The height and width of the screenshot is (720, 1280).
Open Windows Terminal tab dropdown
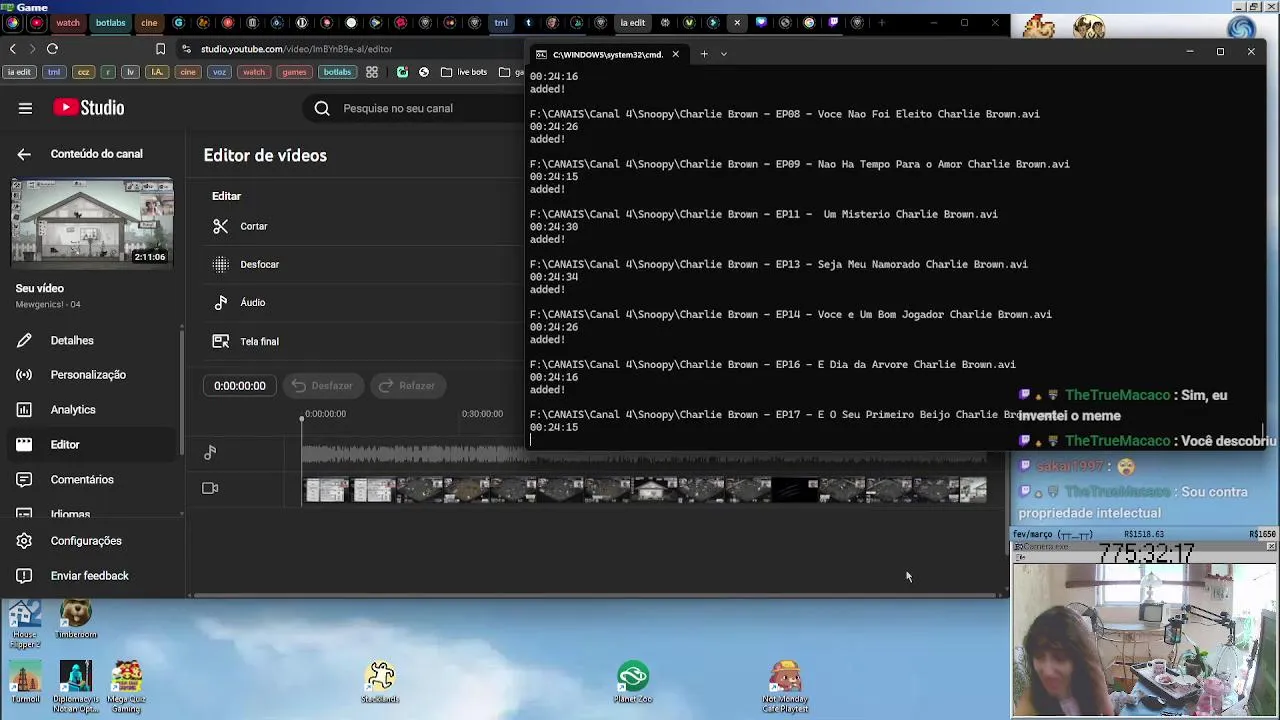pos(724,54)
